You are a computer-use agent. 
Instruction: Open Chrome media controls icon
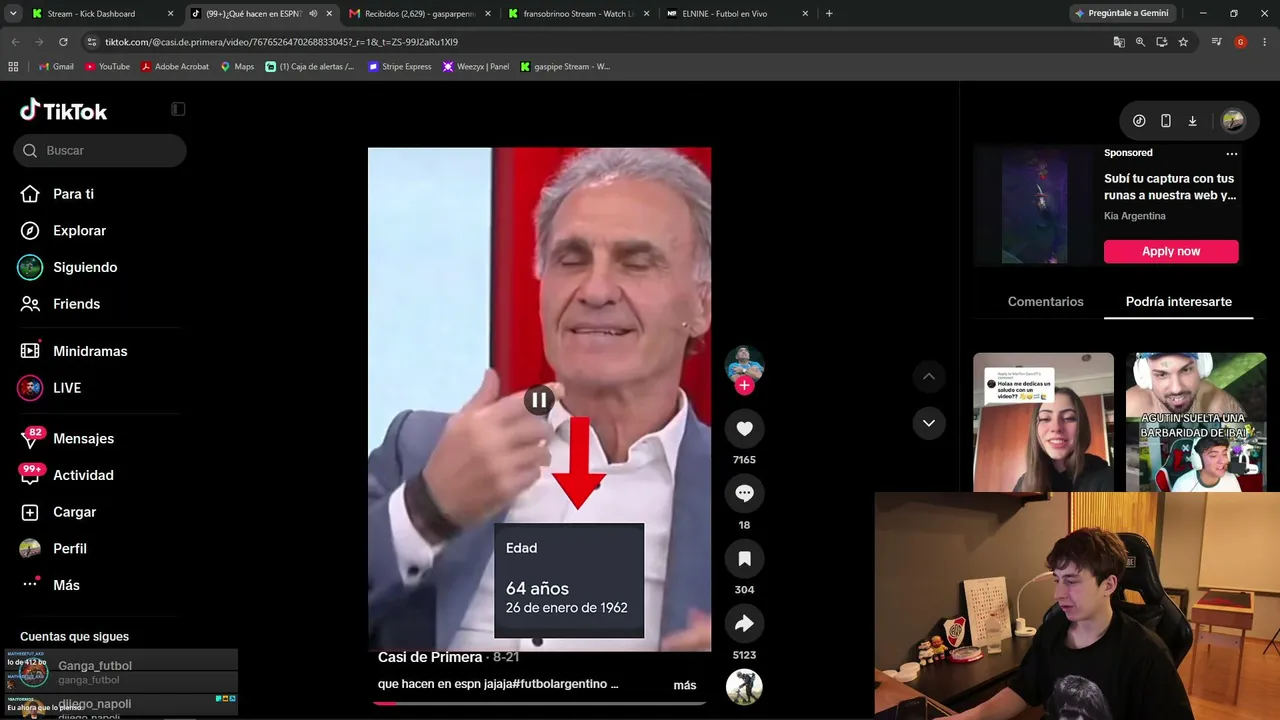[x=1216, y=42]
